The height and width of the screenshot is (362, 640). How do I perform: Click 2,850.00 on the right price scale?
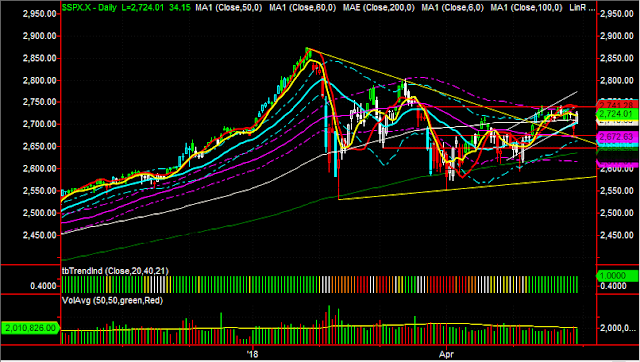point(617,58)
